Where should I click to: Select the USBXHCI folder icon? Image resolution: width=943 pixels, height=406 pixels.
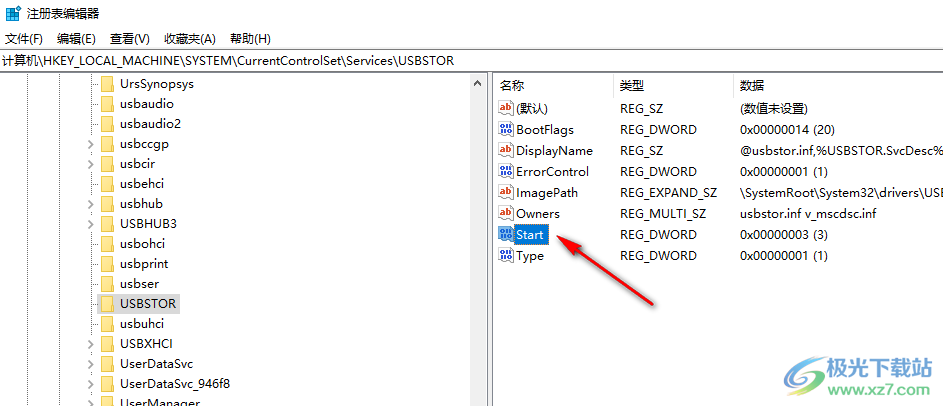tap(107, 344)
